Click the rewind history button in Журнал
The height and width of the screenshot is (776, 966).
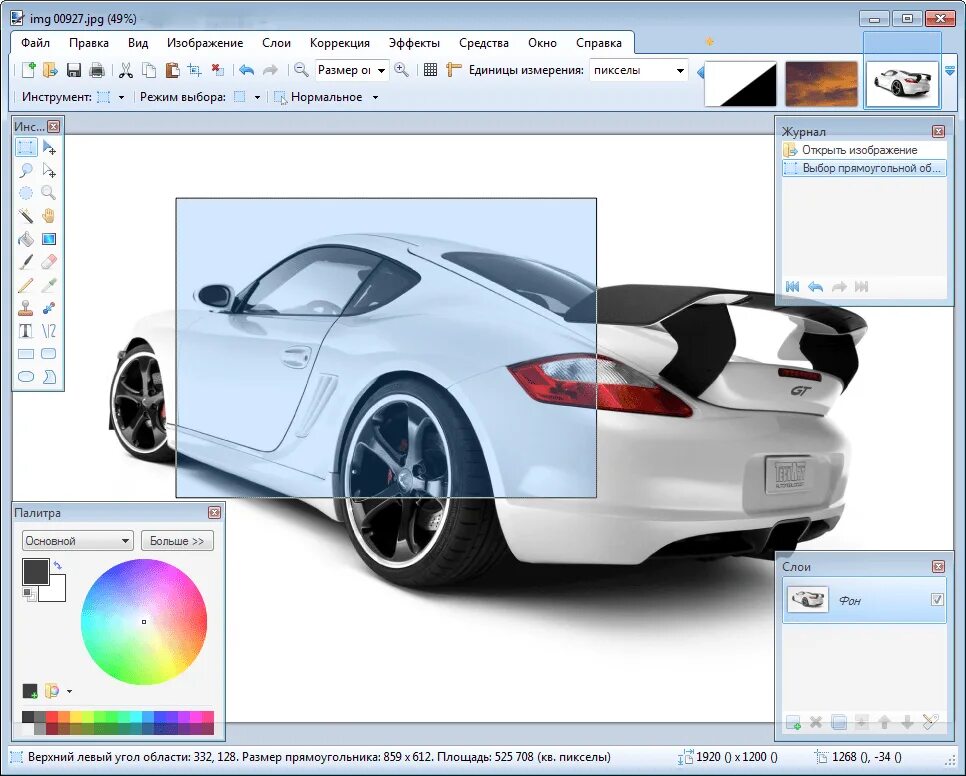[x=792, y=286]
